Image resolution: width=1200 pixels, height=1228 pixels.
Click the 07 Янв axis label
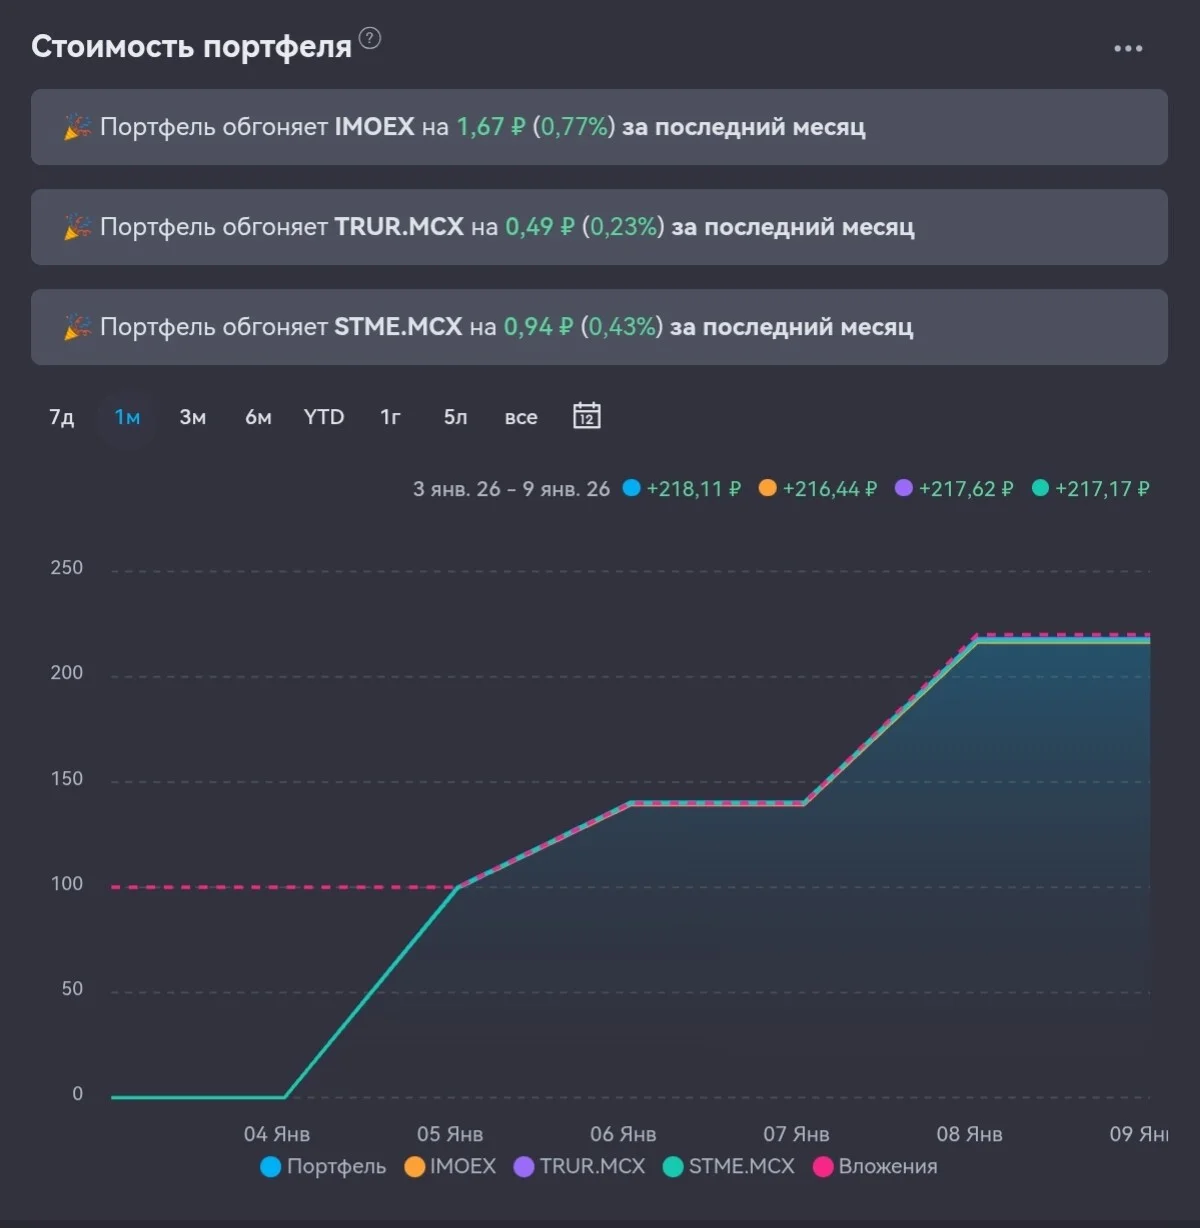click(x=796, y=1134)
